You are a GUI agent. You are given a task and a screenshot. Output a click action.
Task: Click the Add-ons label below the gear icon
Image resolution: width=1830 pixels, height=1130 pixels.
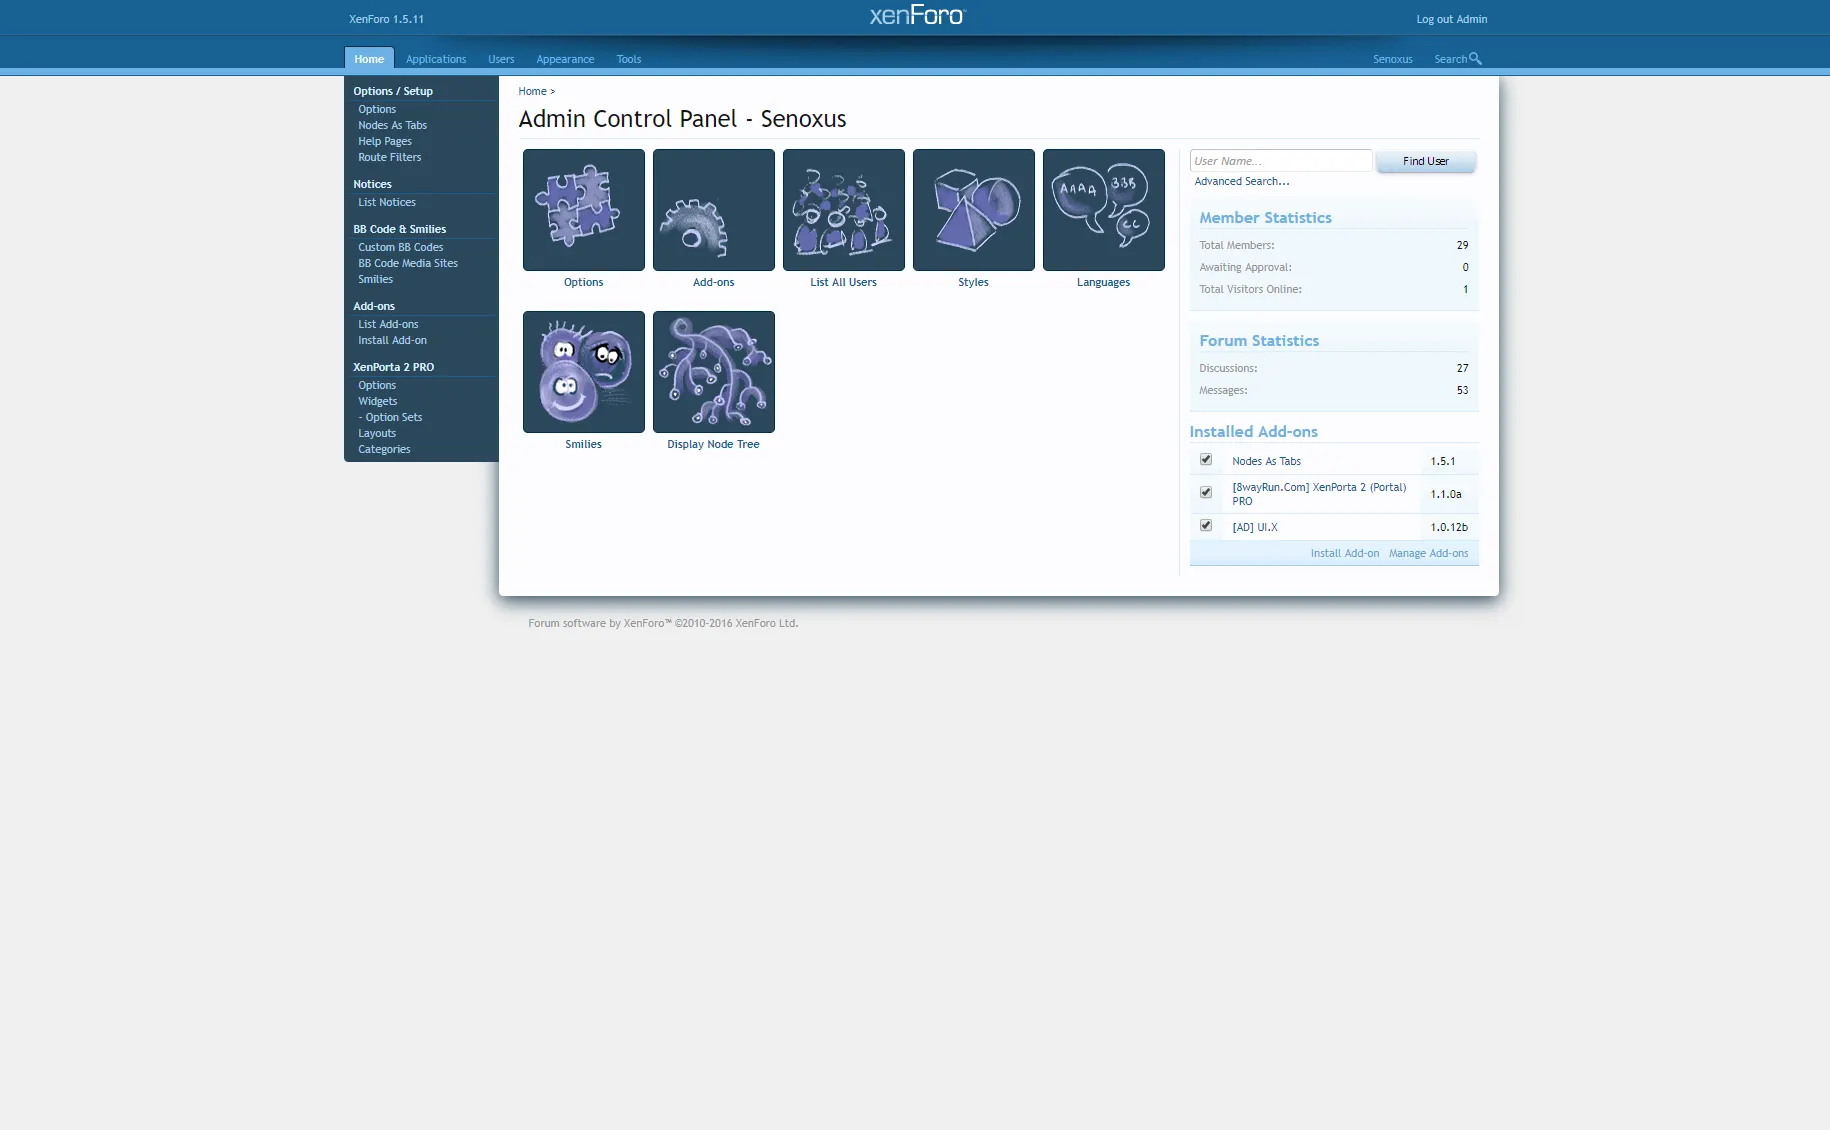point(714,283)
